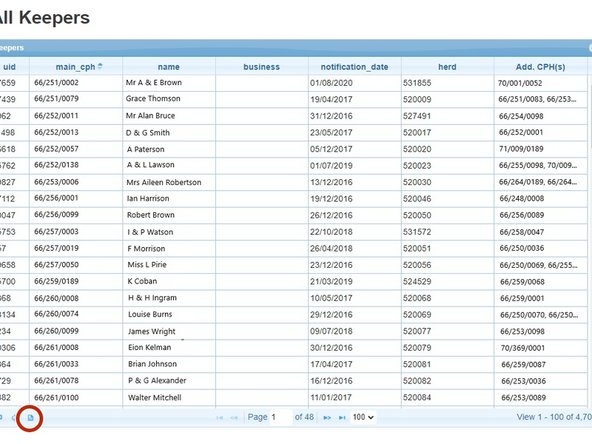Sort by the Add. CPH(s) column header
Screen dimensions: 592x444
tap(540, 67)
